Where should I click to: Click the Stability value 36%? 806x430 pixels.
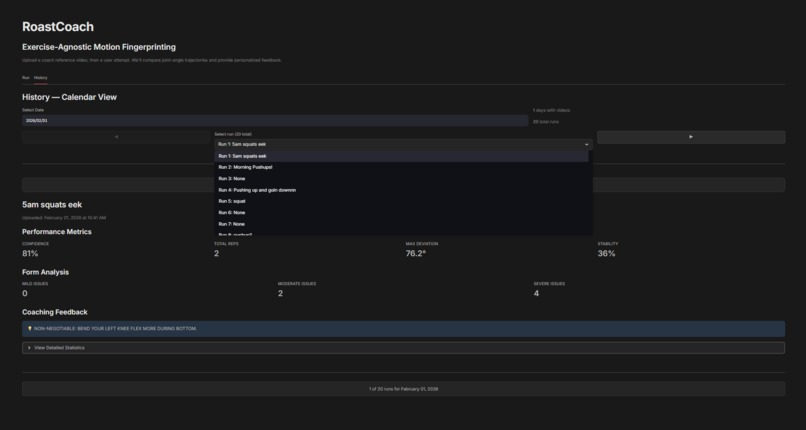(606, 254)
